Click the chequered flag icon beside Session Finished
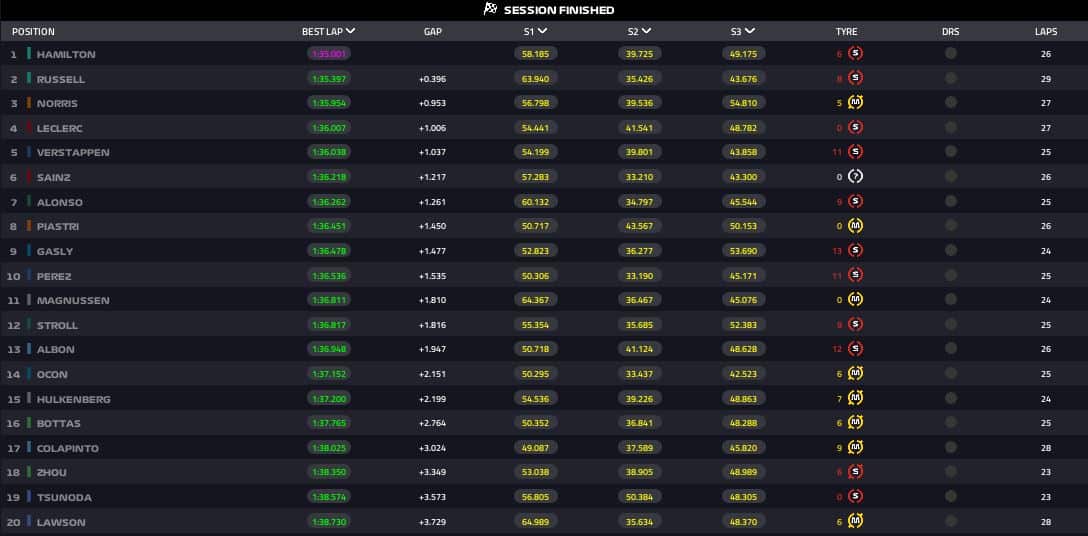 tap(491, 10)
